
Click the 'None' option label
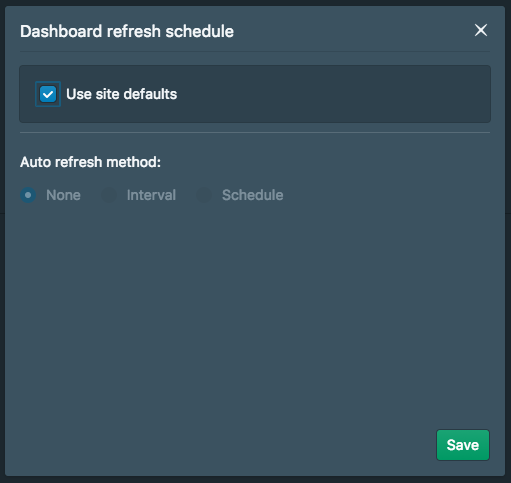pos(63,195)
